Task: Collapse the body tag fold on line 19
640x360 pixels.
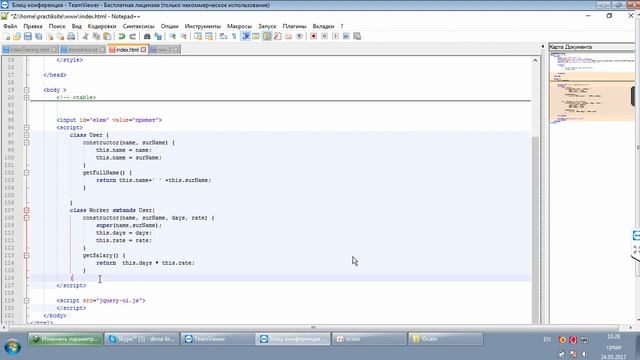Action: click(27, 90)
